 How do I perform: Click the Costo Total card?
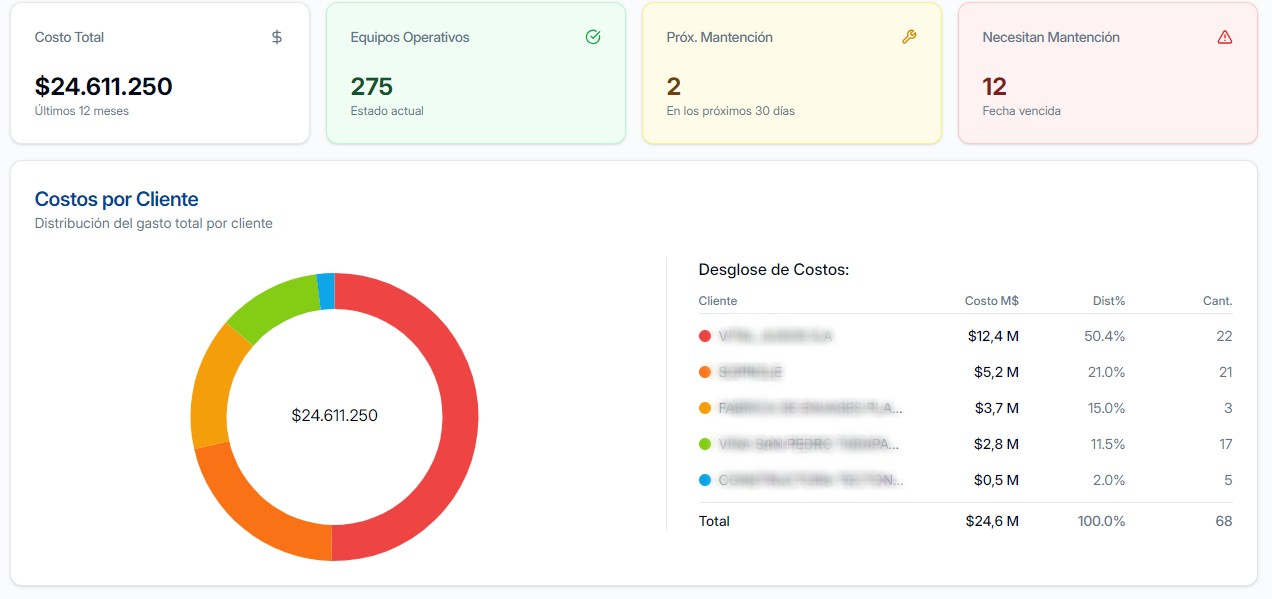(x=159, y=72)
